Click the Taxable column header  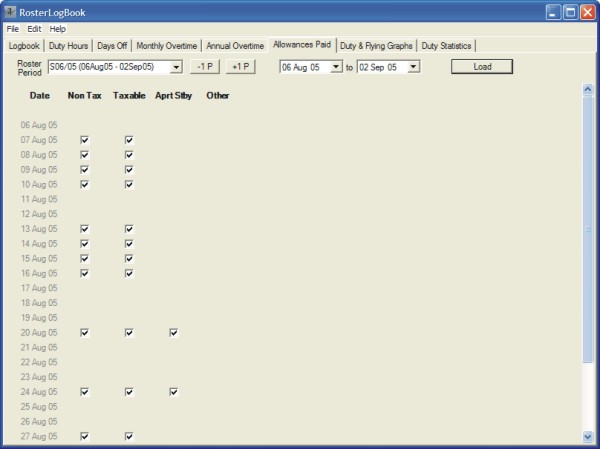(x=129, y=96)
